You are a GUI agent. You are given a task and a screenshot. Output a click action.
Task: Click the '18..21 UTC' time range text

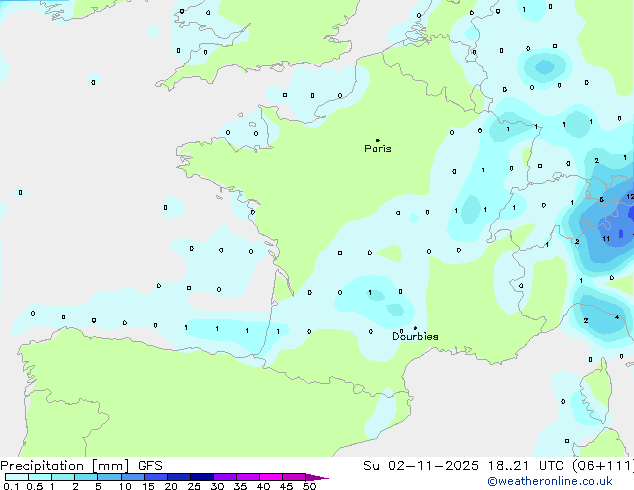[x=525, y=466]
